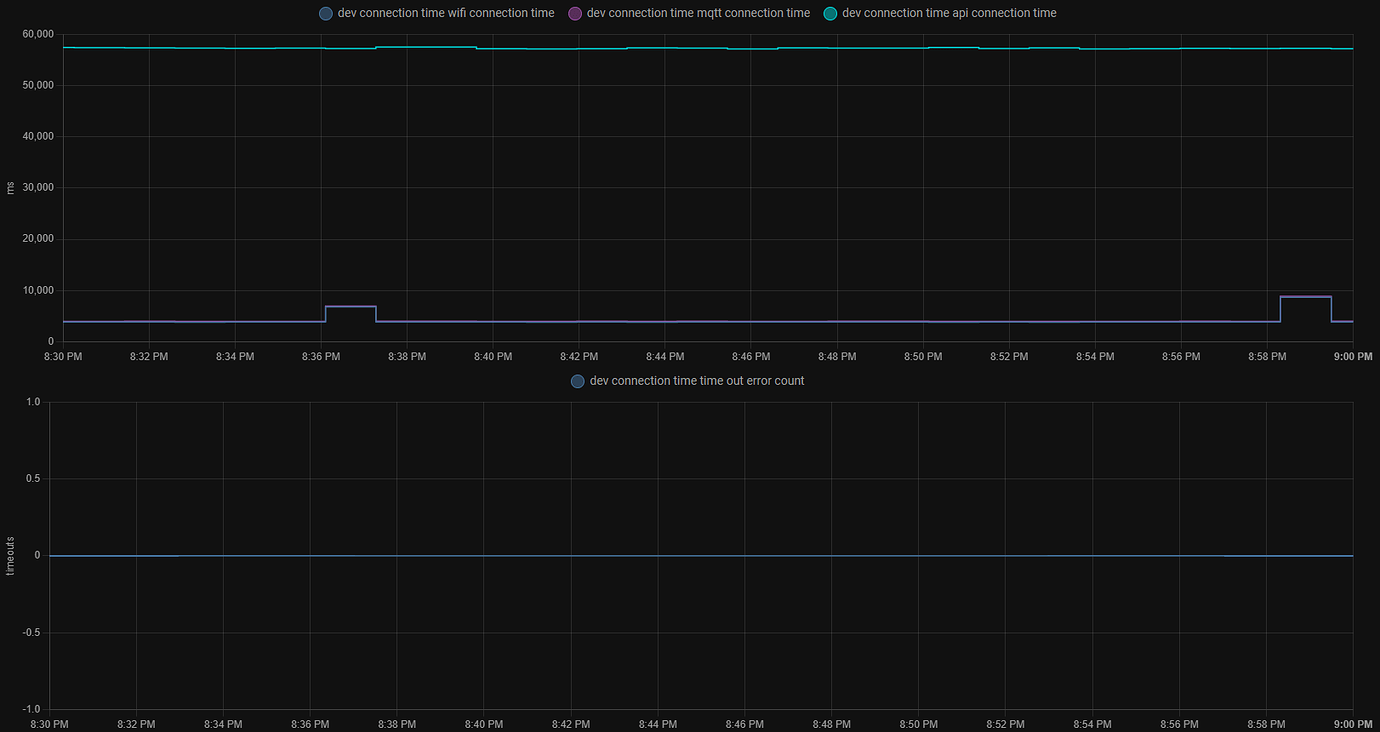The width and height of the screenshot is (1380, 732).
Task: Click the -1.0 y-axis label on the bottom chart
Action: click(x=30, y=709)
